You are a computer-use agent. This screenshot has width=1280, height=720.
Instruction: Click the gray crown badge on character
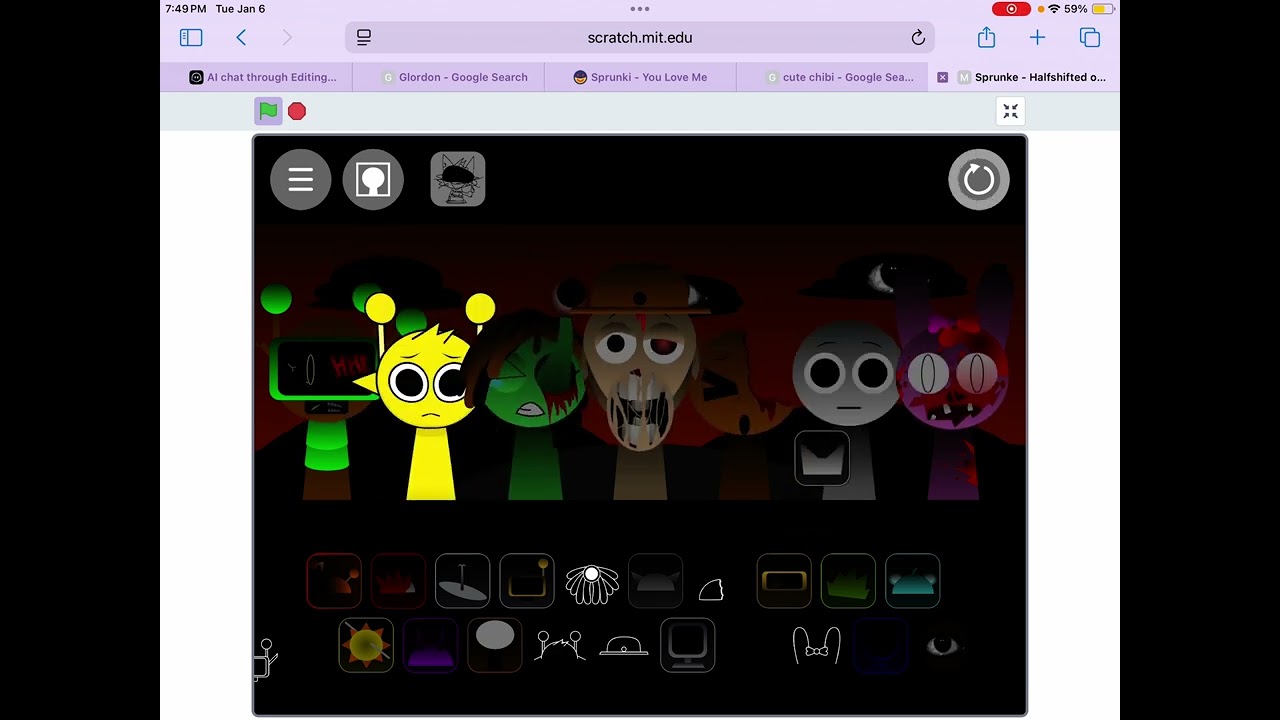(x=822, y=459)
